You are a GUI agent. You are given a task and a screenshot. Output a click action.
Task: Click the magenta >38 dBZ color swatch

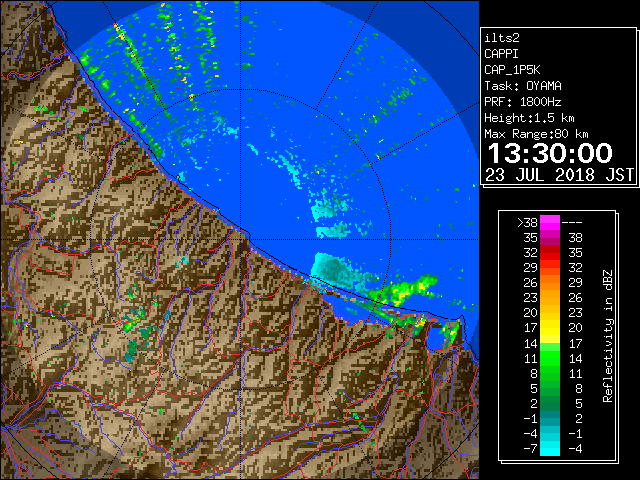(x=550, y=223)
